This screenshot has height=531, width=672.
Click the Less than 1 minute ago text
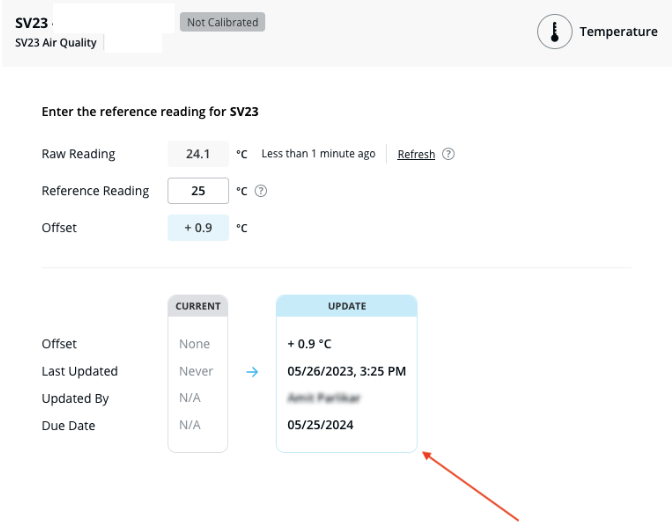pos(318,154)
